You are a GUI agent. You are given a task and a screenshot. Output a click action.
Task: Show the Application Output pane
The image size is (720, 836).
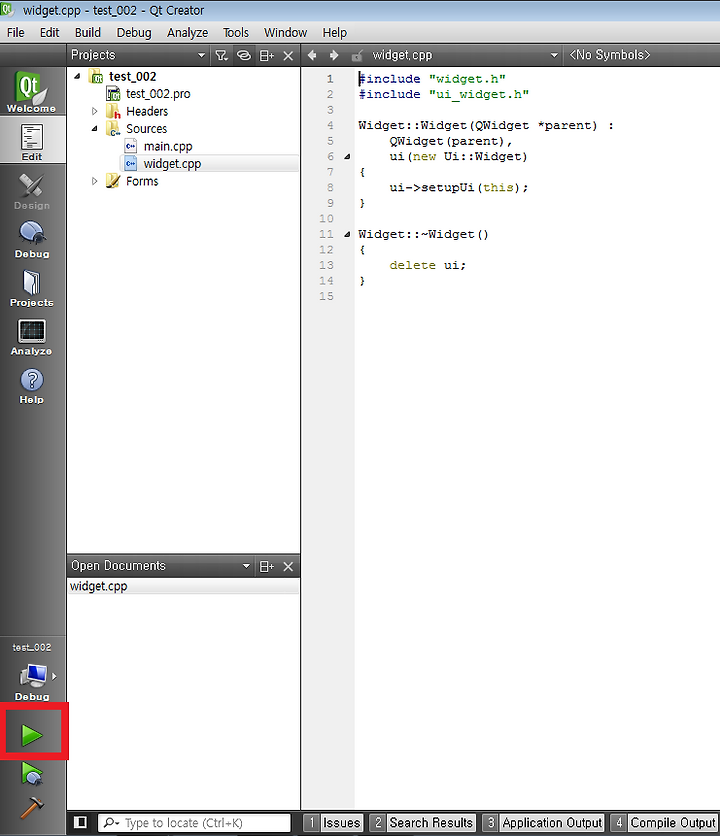point(543,823)
